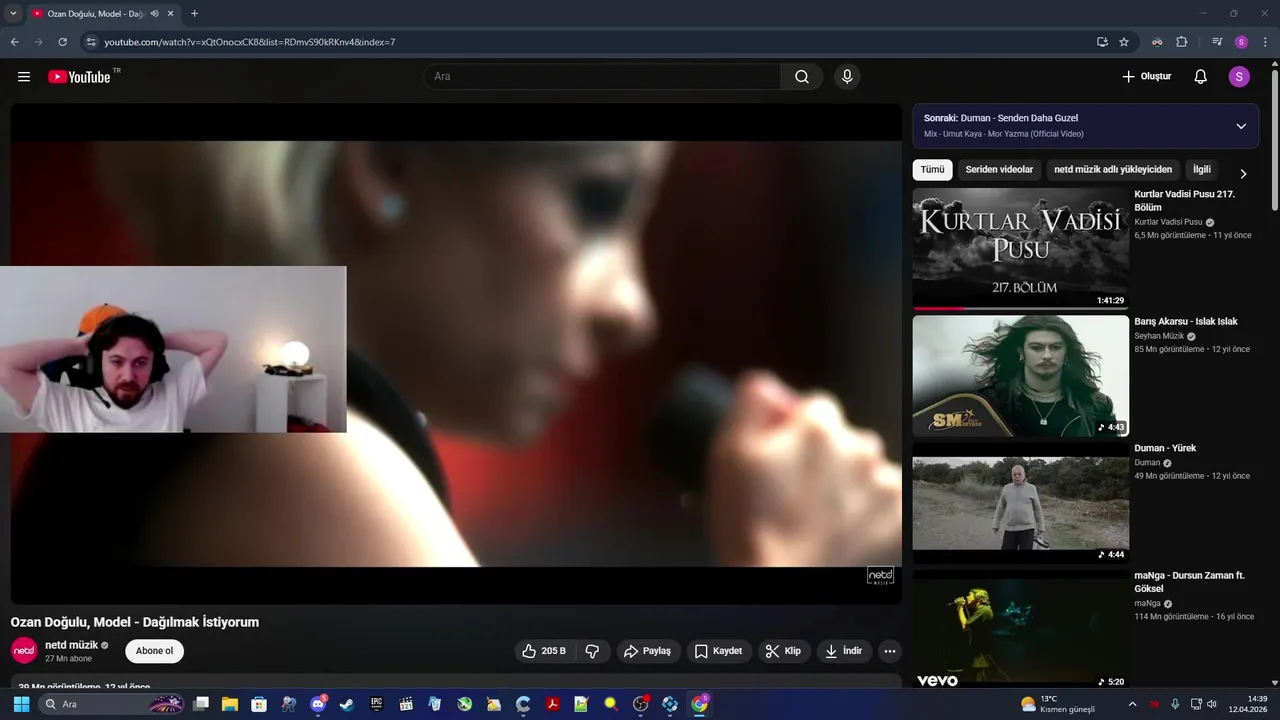Open Chrome three-dot menu
The image size is (1280, 720).
(1264, 42)
